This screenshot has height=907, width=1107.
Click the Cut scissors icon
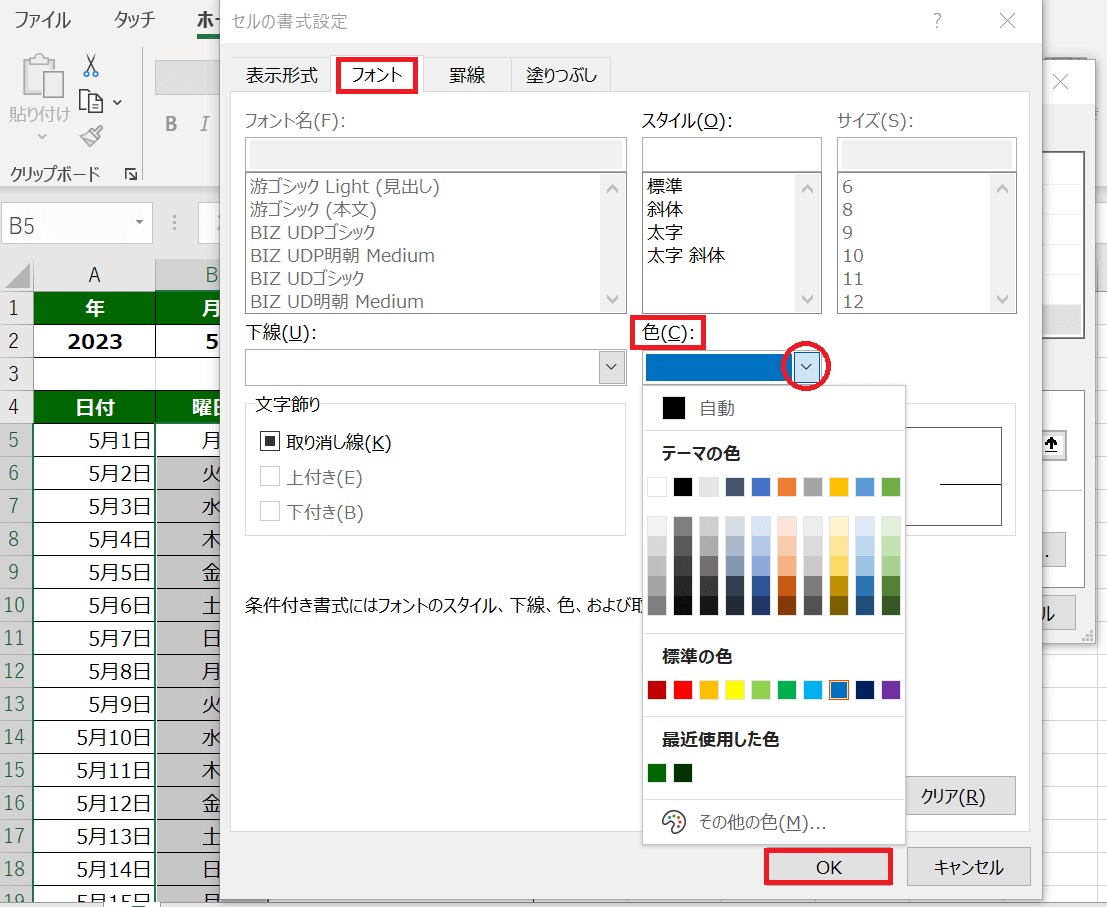click(91, 67)
